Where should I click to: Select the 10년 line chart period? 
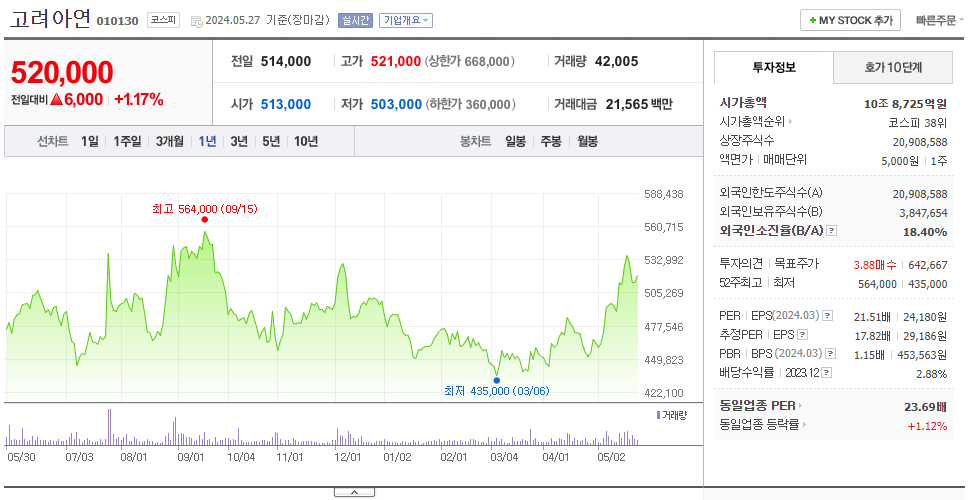click(306, 141)
